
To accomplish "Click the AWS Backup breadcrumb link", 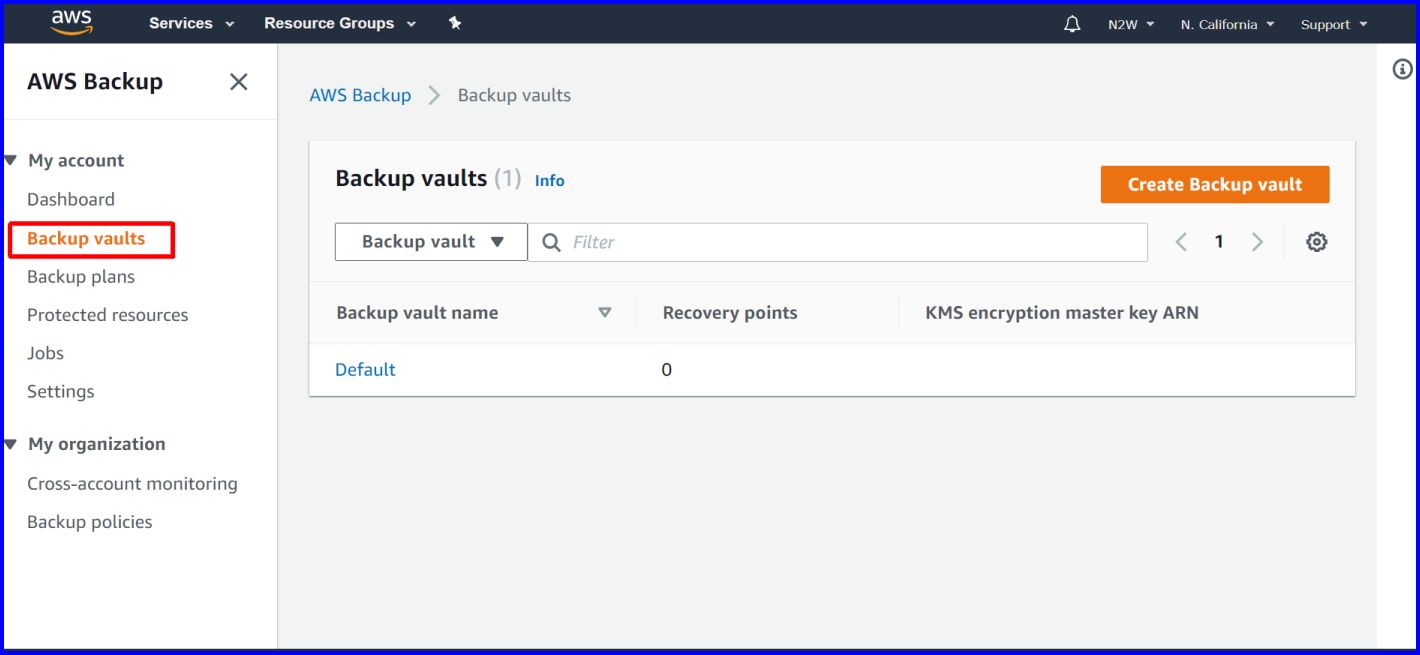I will (360, 95).
